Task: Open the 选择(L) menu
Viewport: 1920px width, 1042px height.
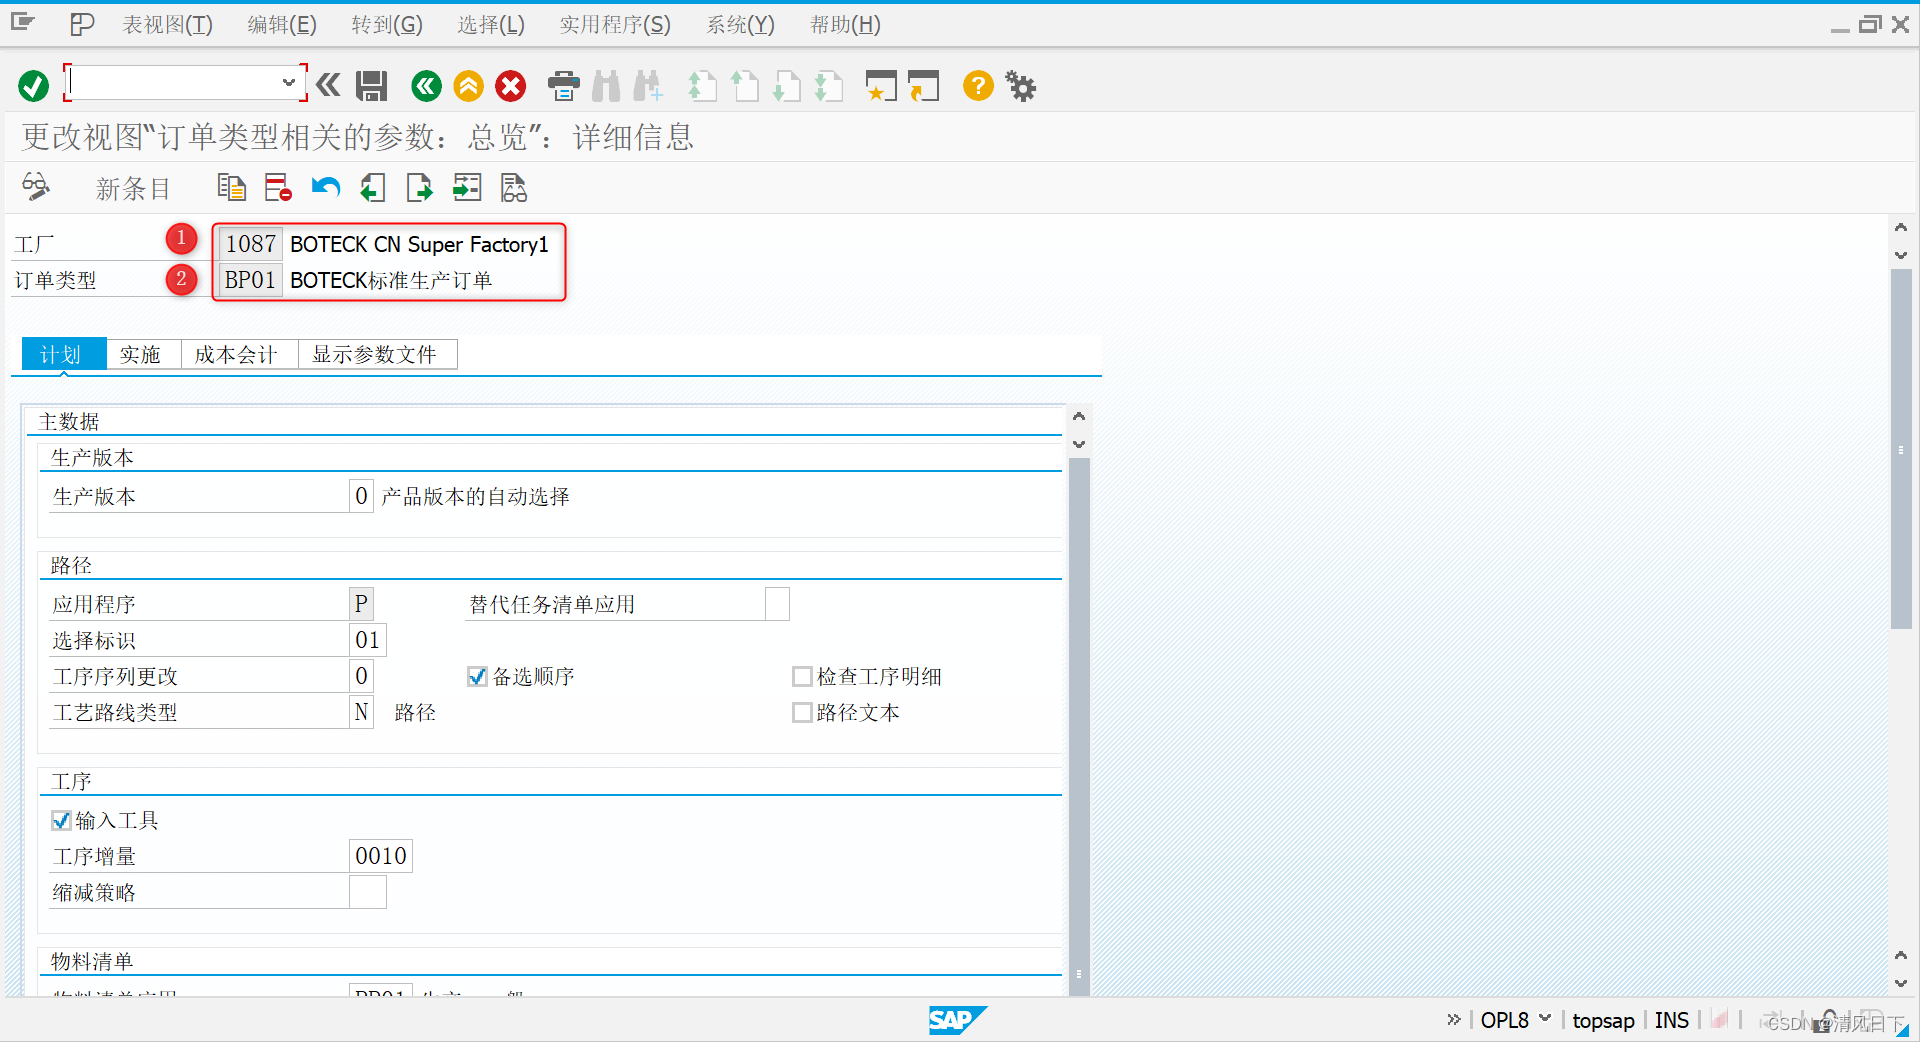Action: click(x=491, y=25)
